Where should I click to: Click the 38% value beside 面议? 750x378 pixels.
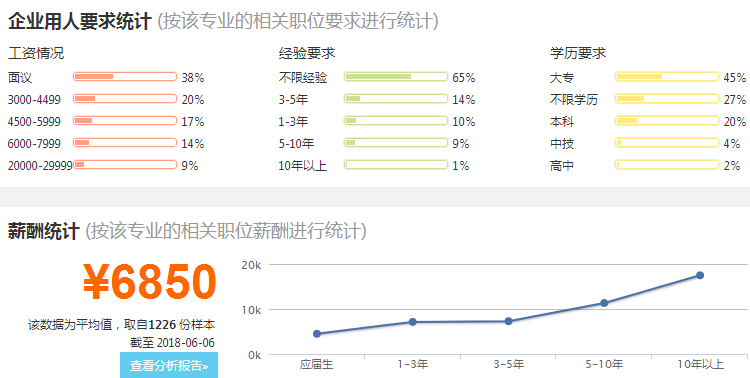(x=193, y=78)
